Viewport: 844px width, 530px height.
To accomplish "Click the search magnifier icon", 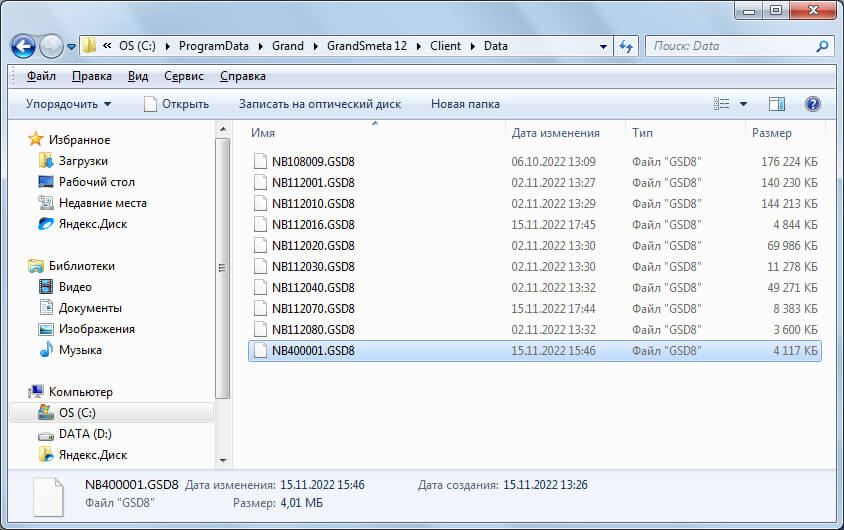I will (x=822, y=46).
